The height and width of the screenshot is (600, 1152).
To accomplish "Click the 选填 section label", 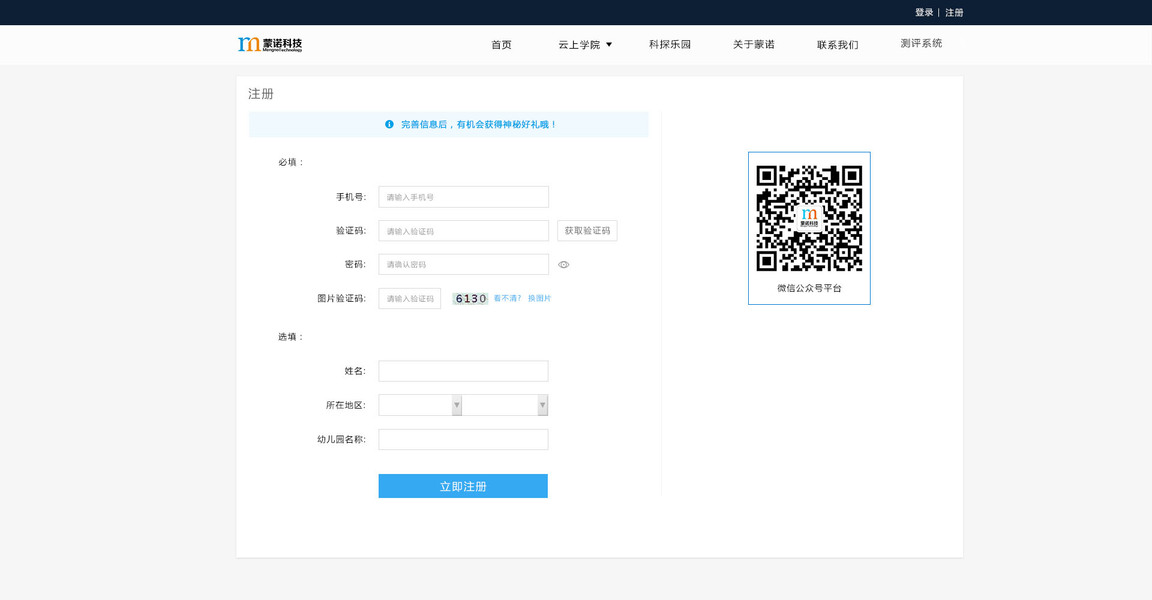I will 291,337.
